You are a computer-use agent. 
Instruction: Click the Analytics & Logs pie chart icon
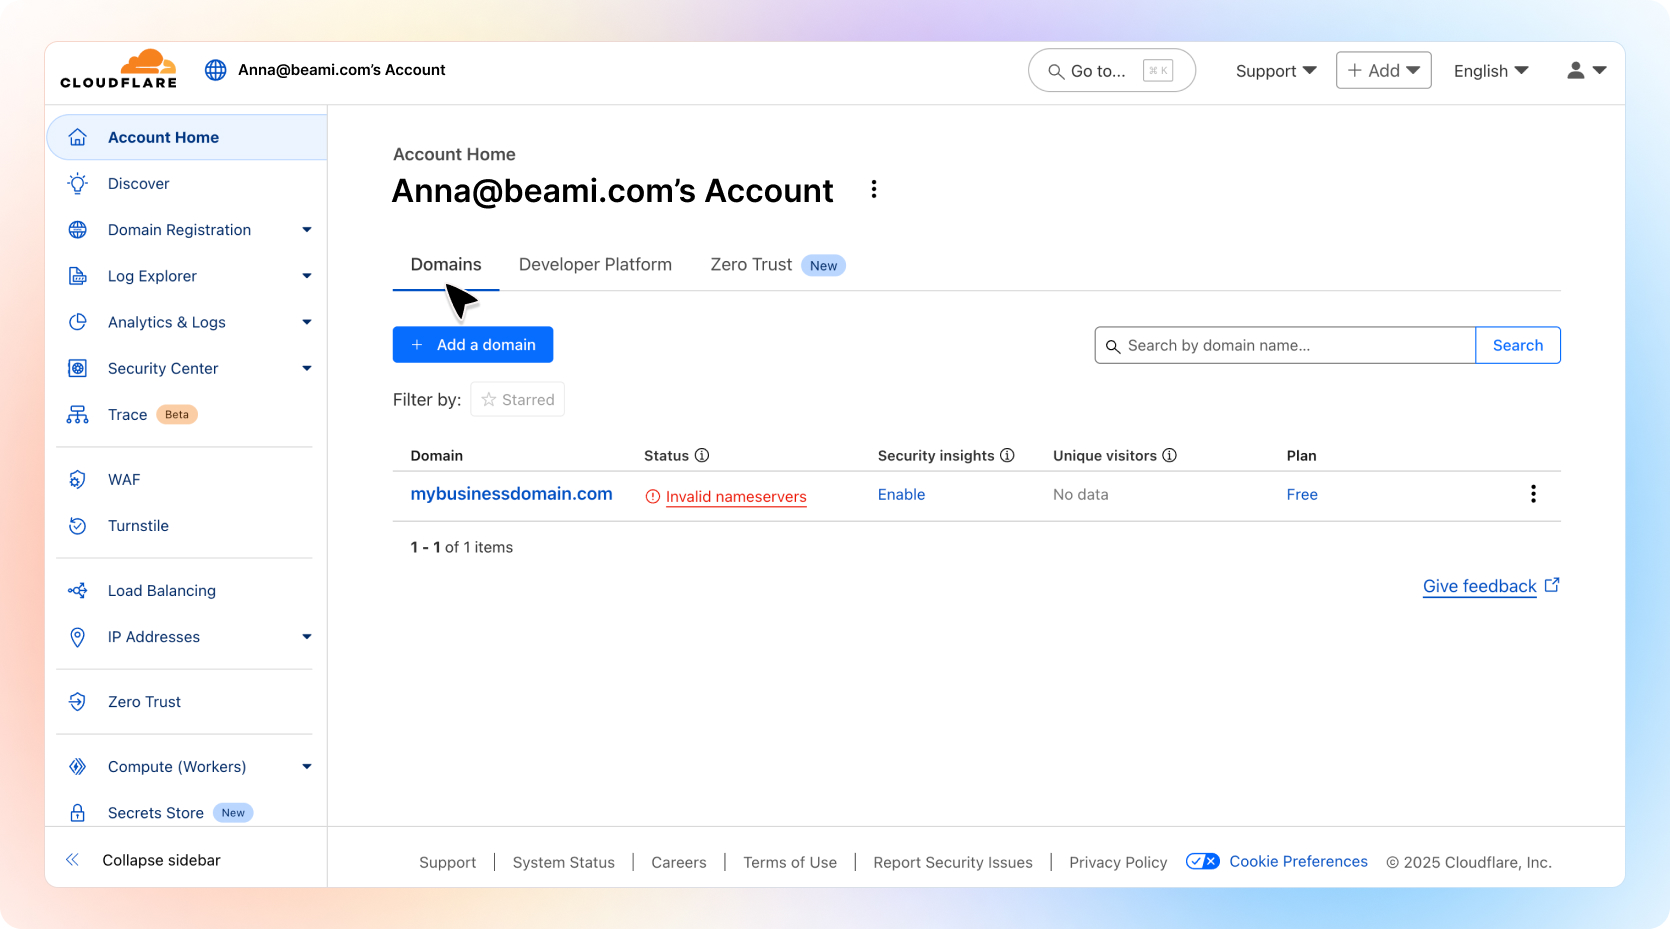(77, 322)
